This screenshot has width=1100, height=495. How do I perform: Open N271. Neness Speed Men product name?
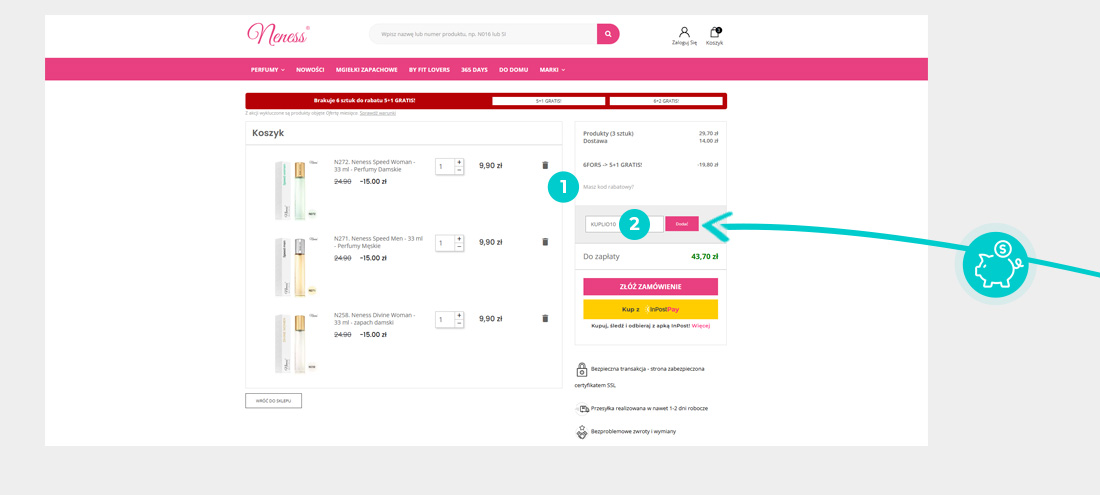[378, 242]
